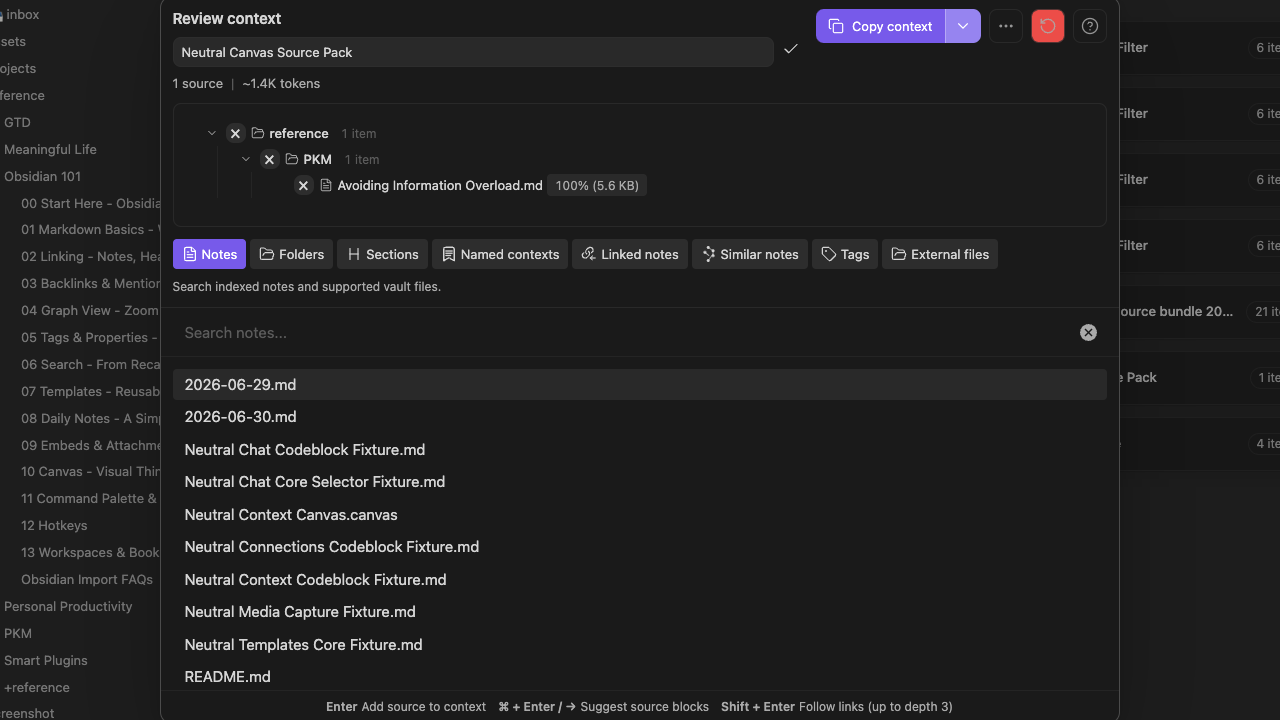Select Neutral Context Canvas.canvas
1280x720 pixels.
[x=640, y=515]
